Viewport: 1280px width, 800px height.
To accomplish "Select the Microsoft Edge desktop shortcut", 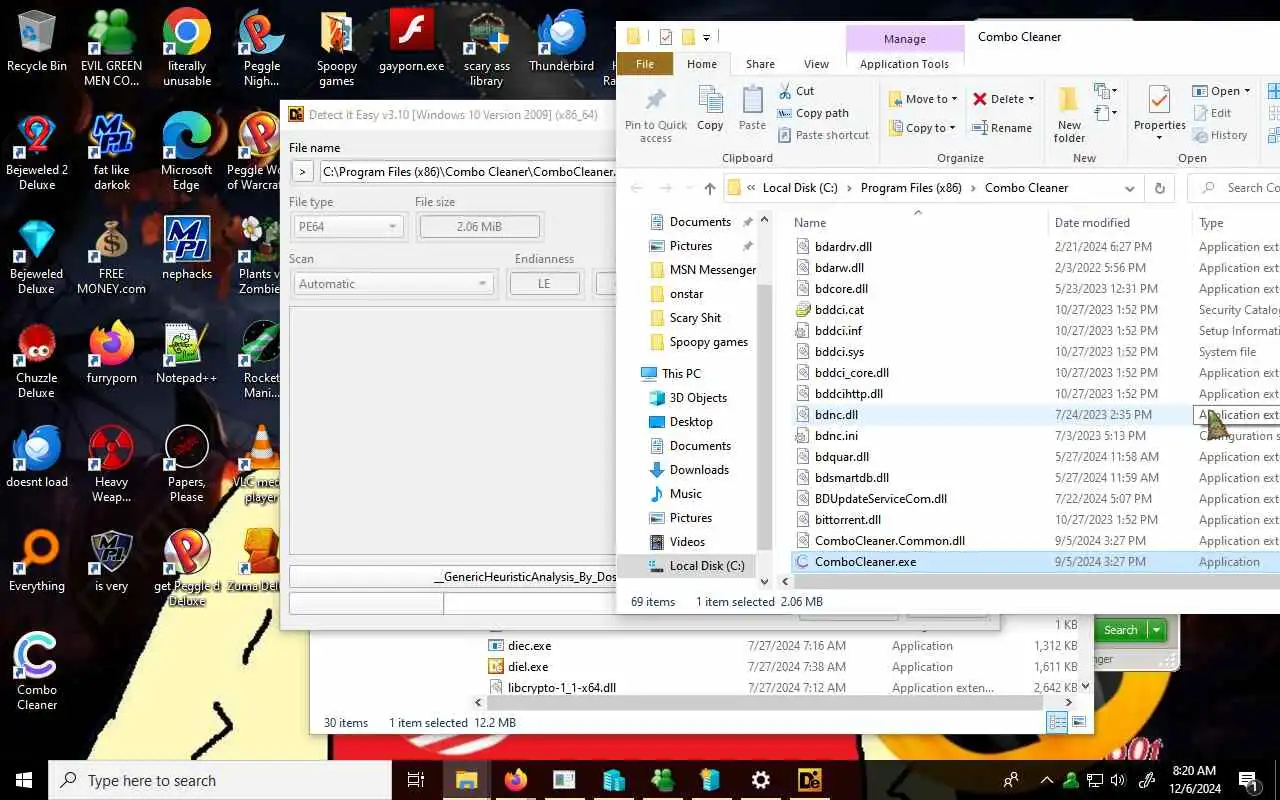I will click(x=187, y=152).
